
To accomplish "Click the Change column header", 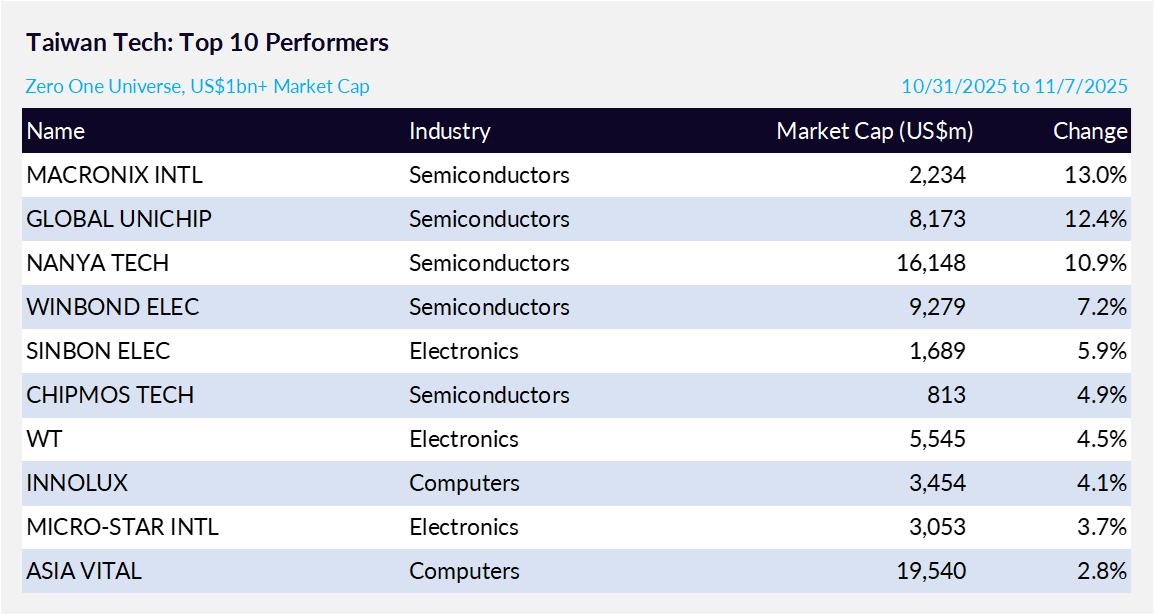I will click(1090, 131).
